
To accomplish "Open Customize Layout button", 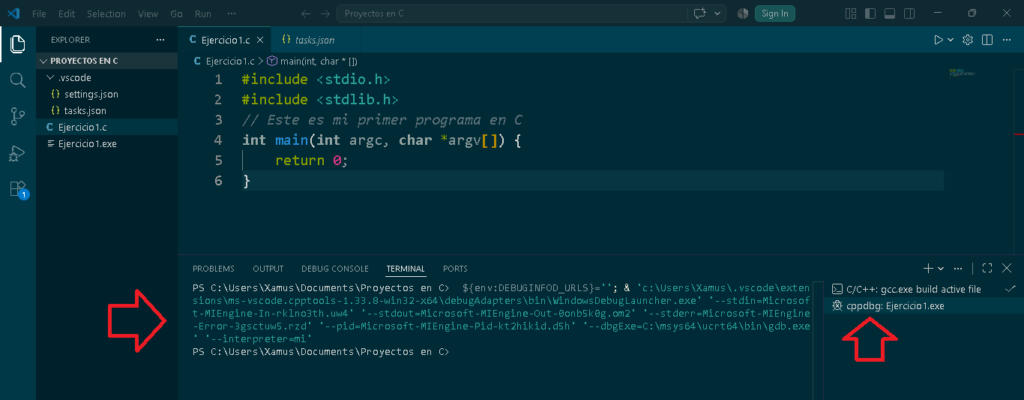I will click(x=851, y=13).
